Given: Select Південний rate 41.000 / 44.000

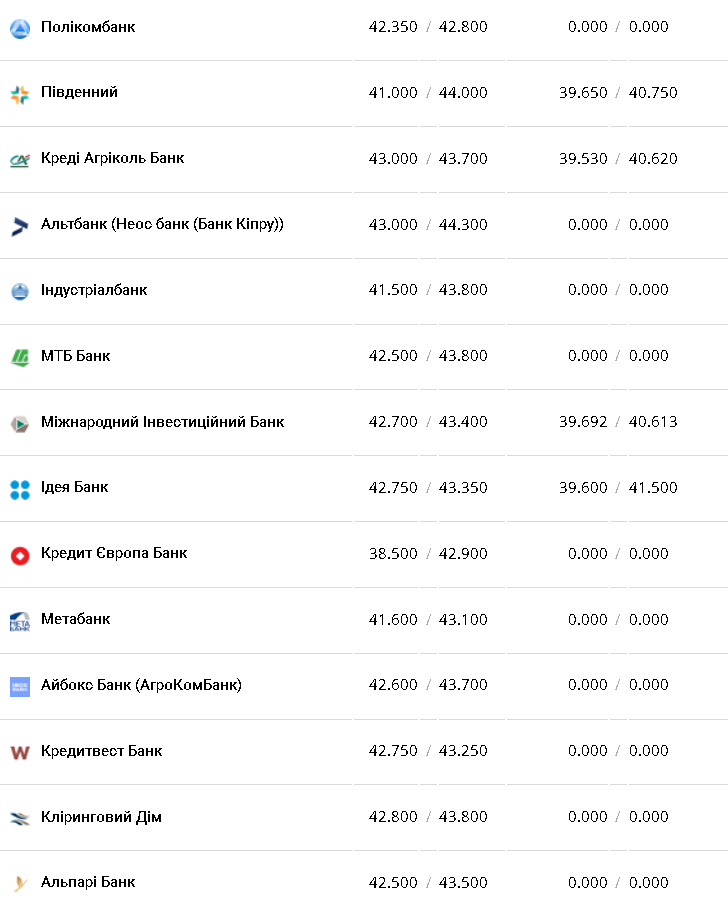Looking at the screenshot, I should [428, 93].
